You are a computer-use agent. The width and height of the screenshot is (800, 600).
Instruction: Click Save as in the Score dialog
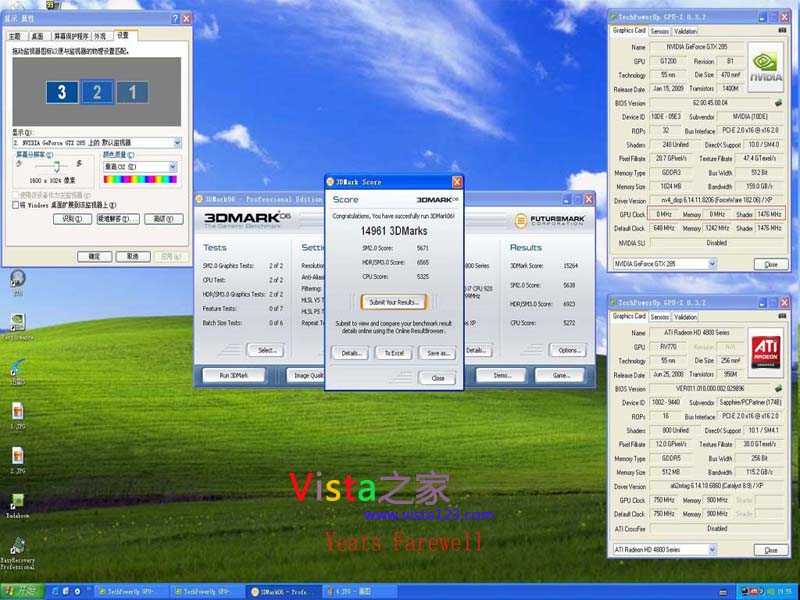coord(437,353)
